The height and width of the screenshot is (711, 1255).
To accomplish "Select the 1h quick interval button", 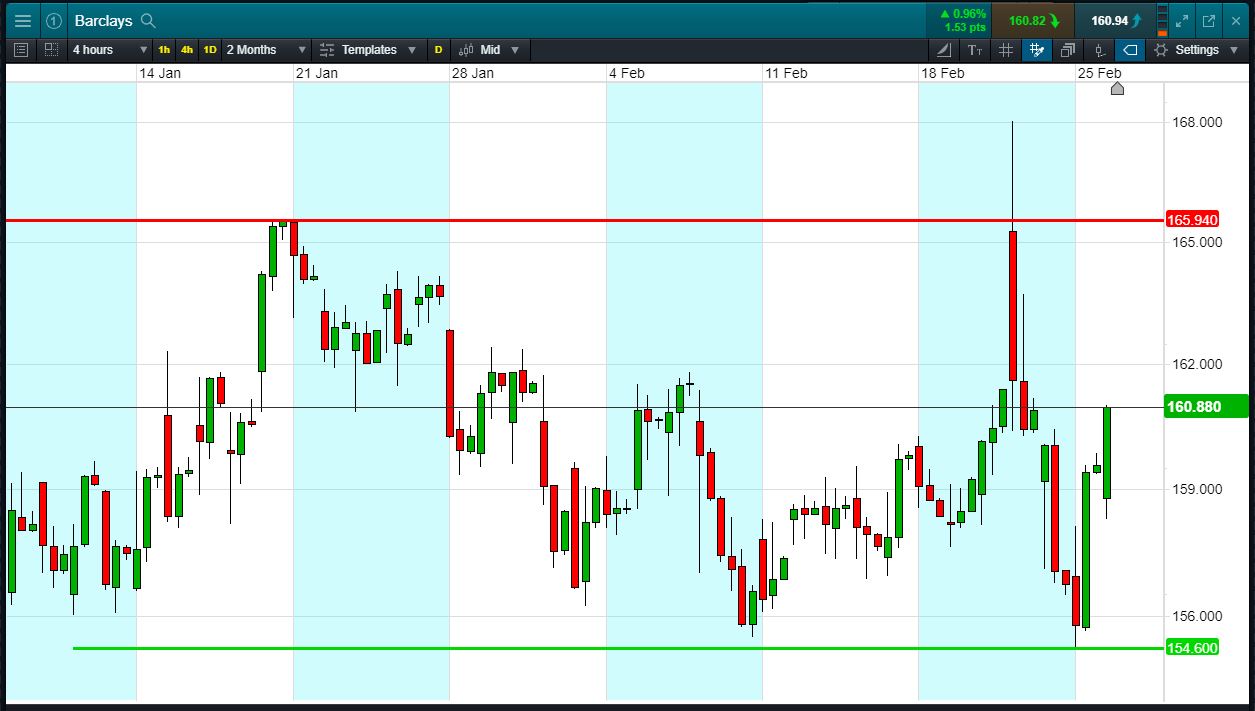I will (x=164, y=50).
